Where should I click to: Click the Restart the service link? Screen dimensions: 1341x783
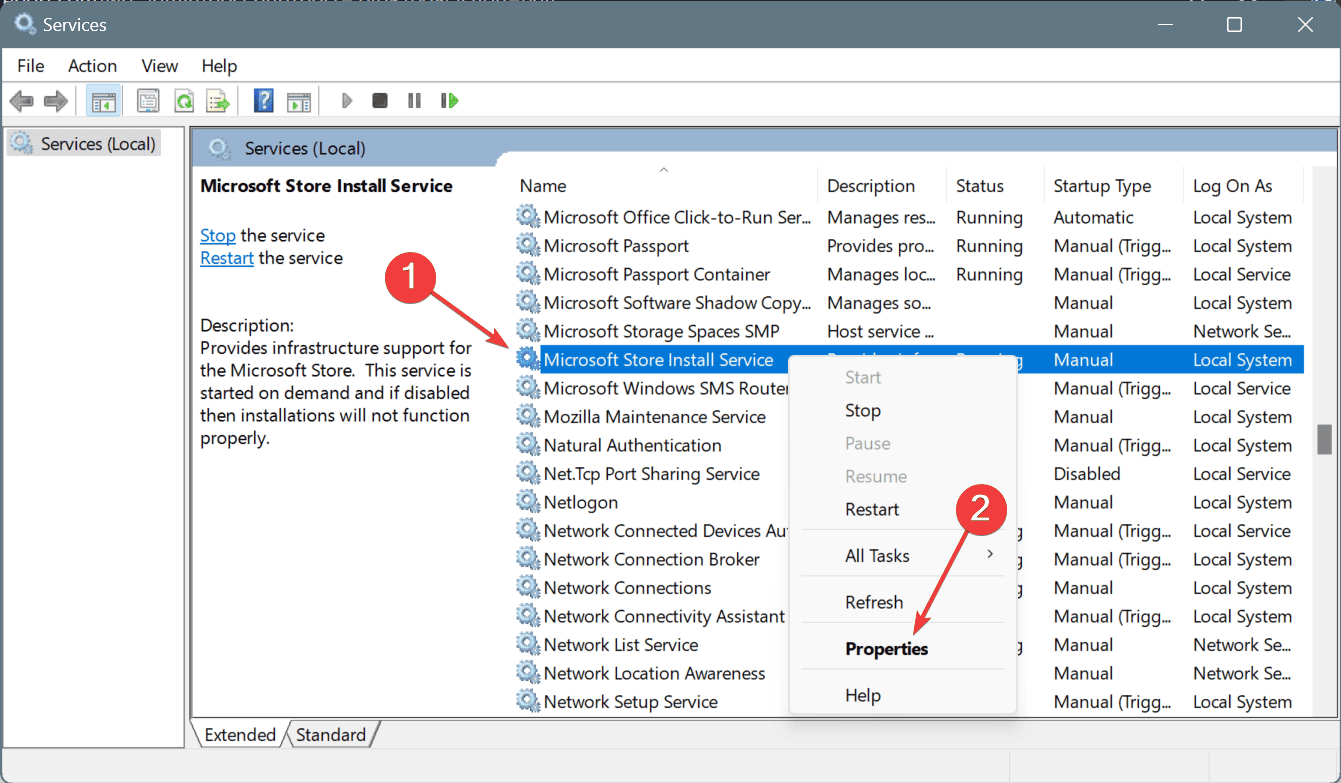[x=227, y=258]
